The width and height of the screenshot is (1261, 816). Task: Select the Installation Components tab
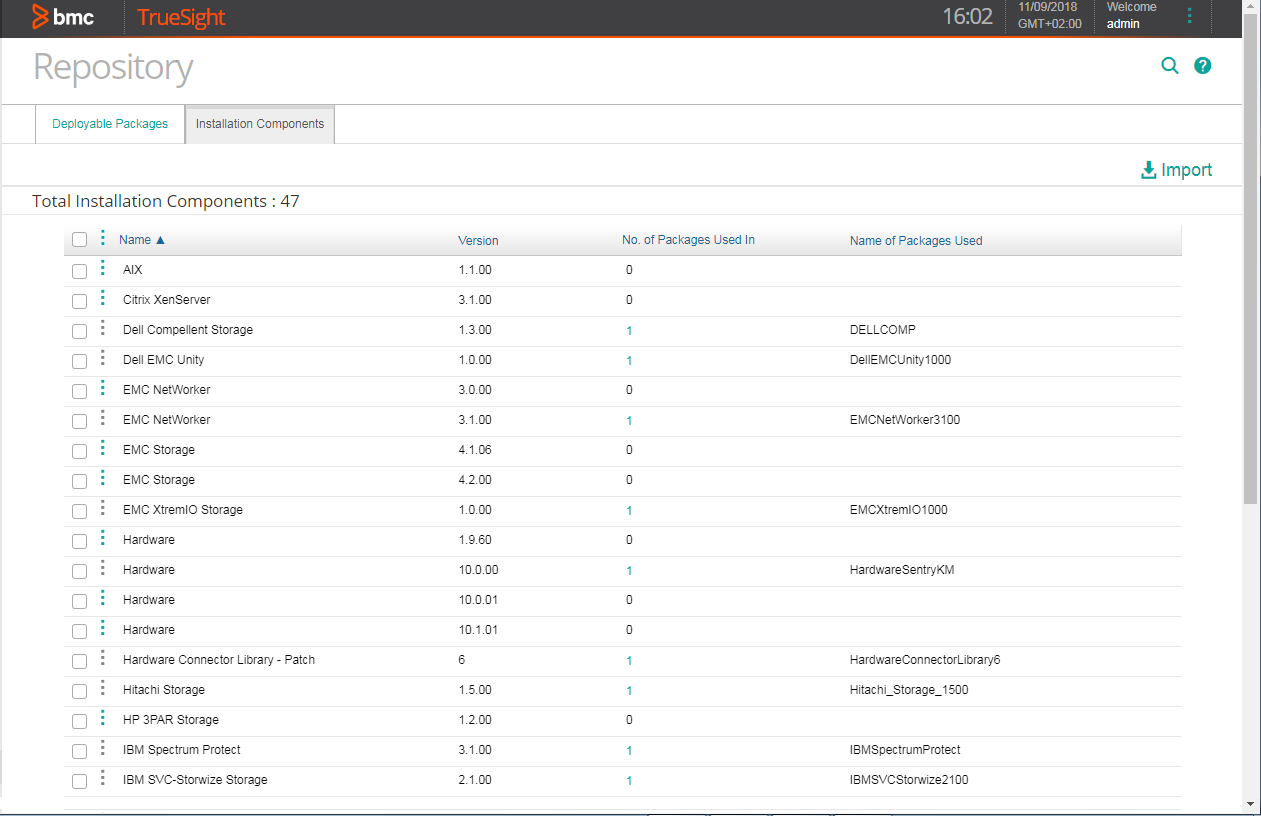tap(260, 124)
